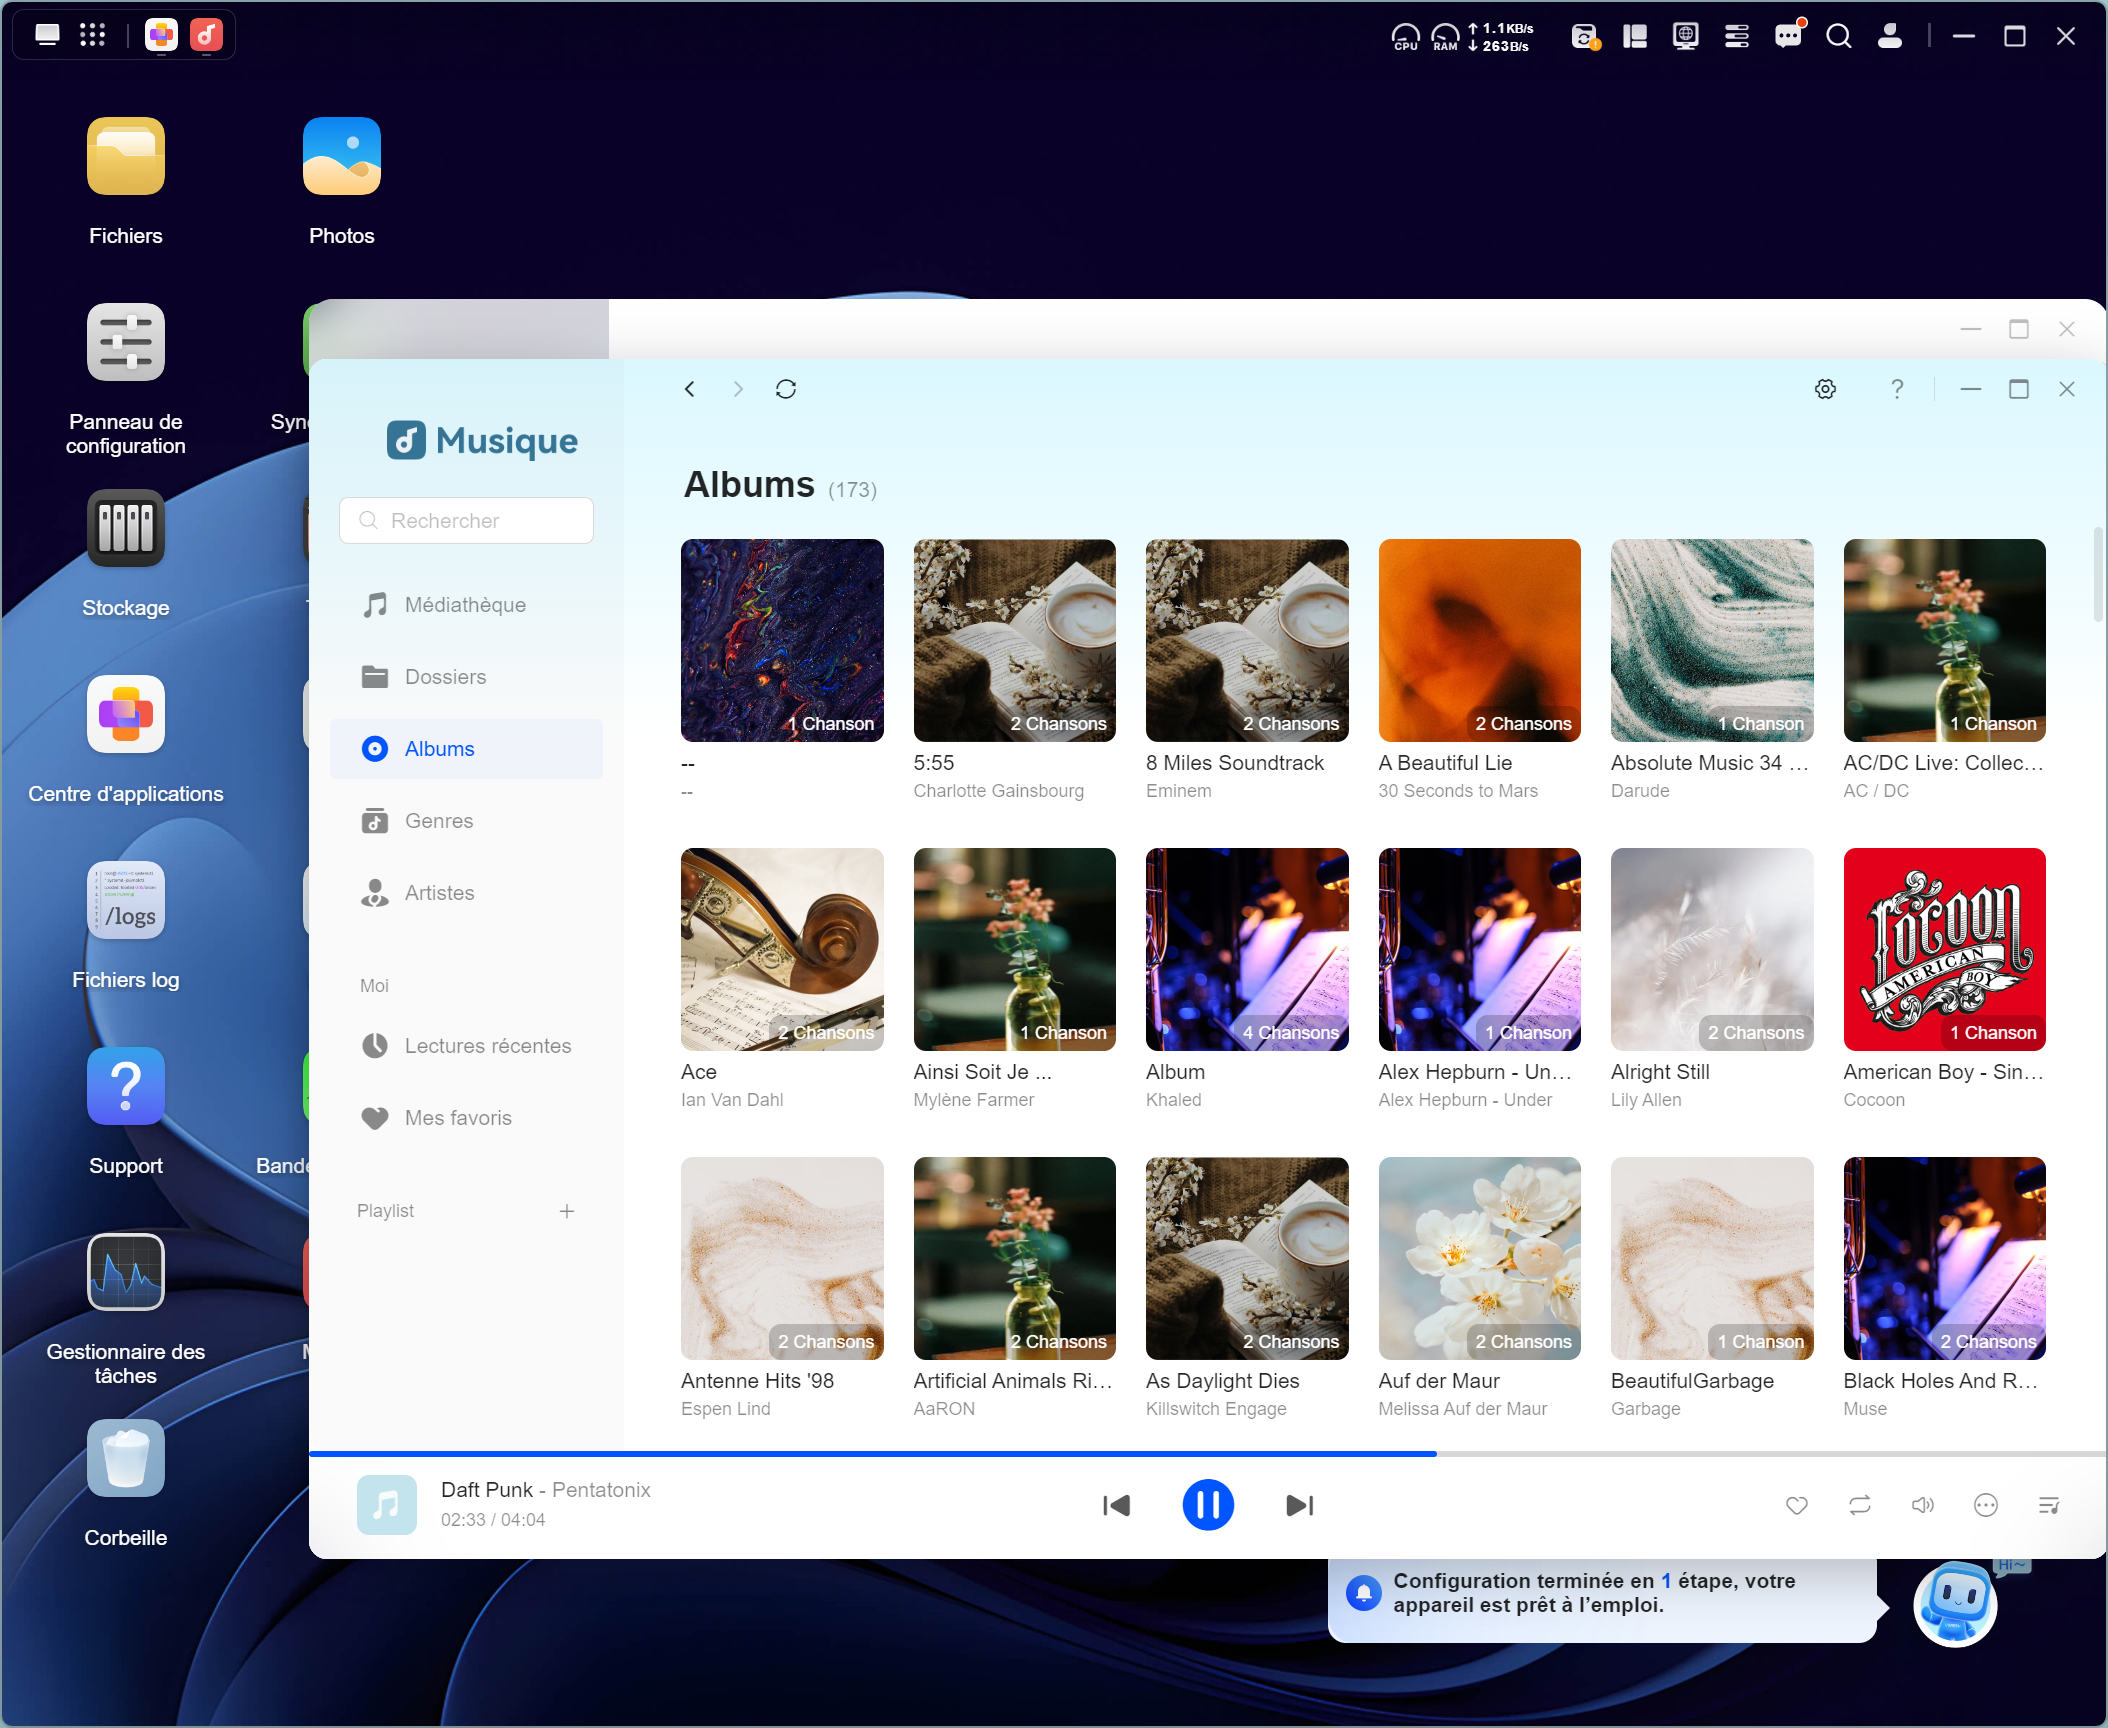Click the artist name Killswitch Engage
The height and width of the screenshot is (1728, 2108).
click(x=1216, y=1409)
